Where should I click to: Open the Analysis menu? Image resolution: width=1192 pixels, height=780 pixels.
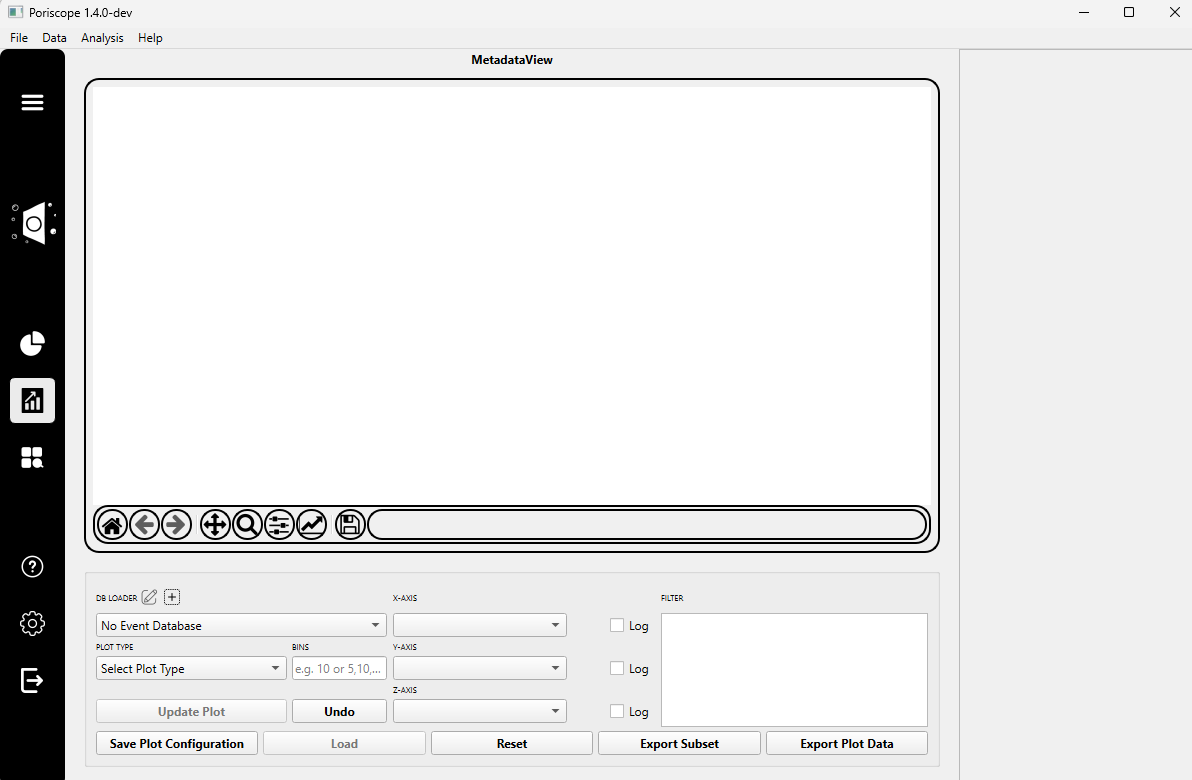point(102,38)
